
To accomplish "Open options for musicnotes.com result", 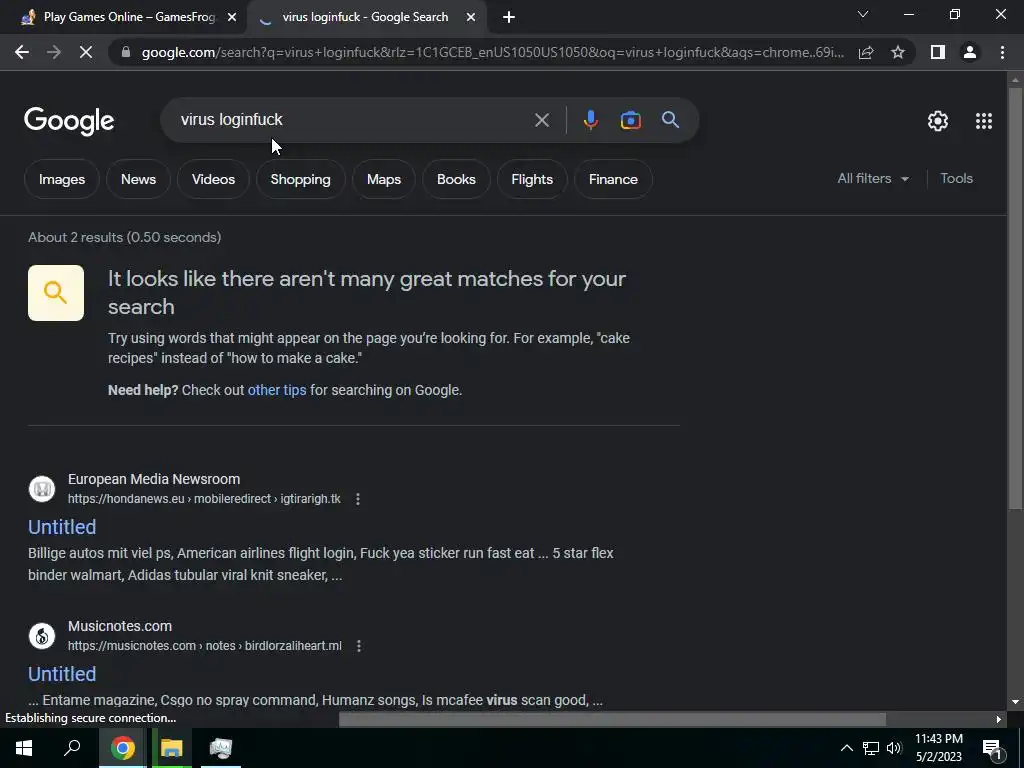I will coord(359,646).
